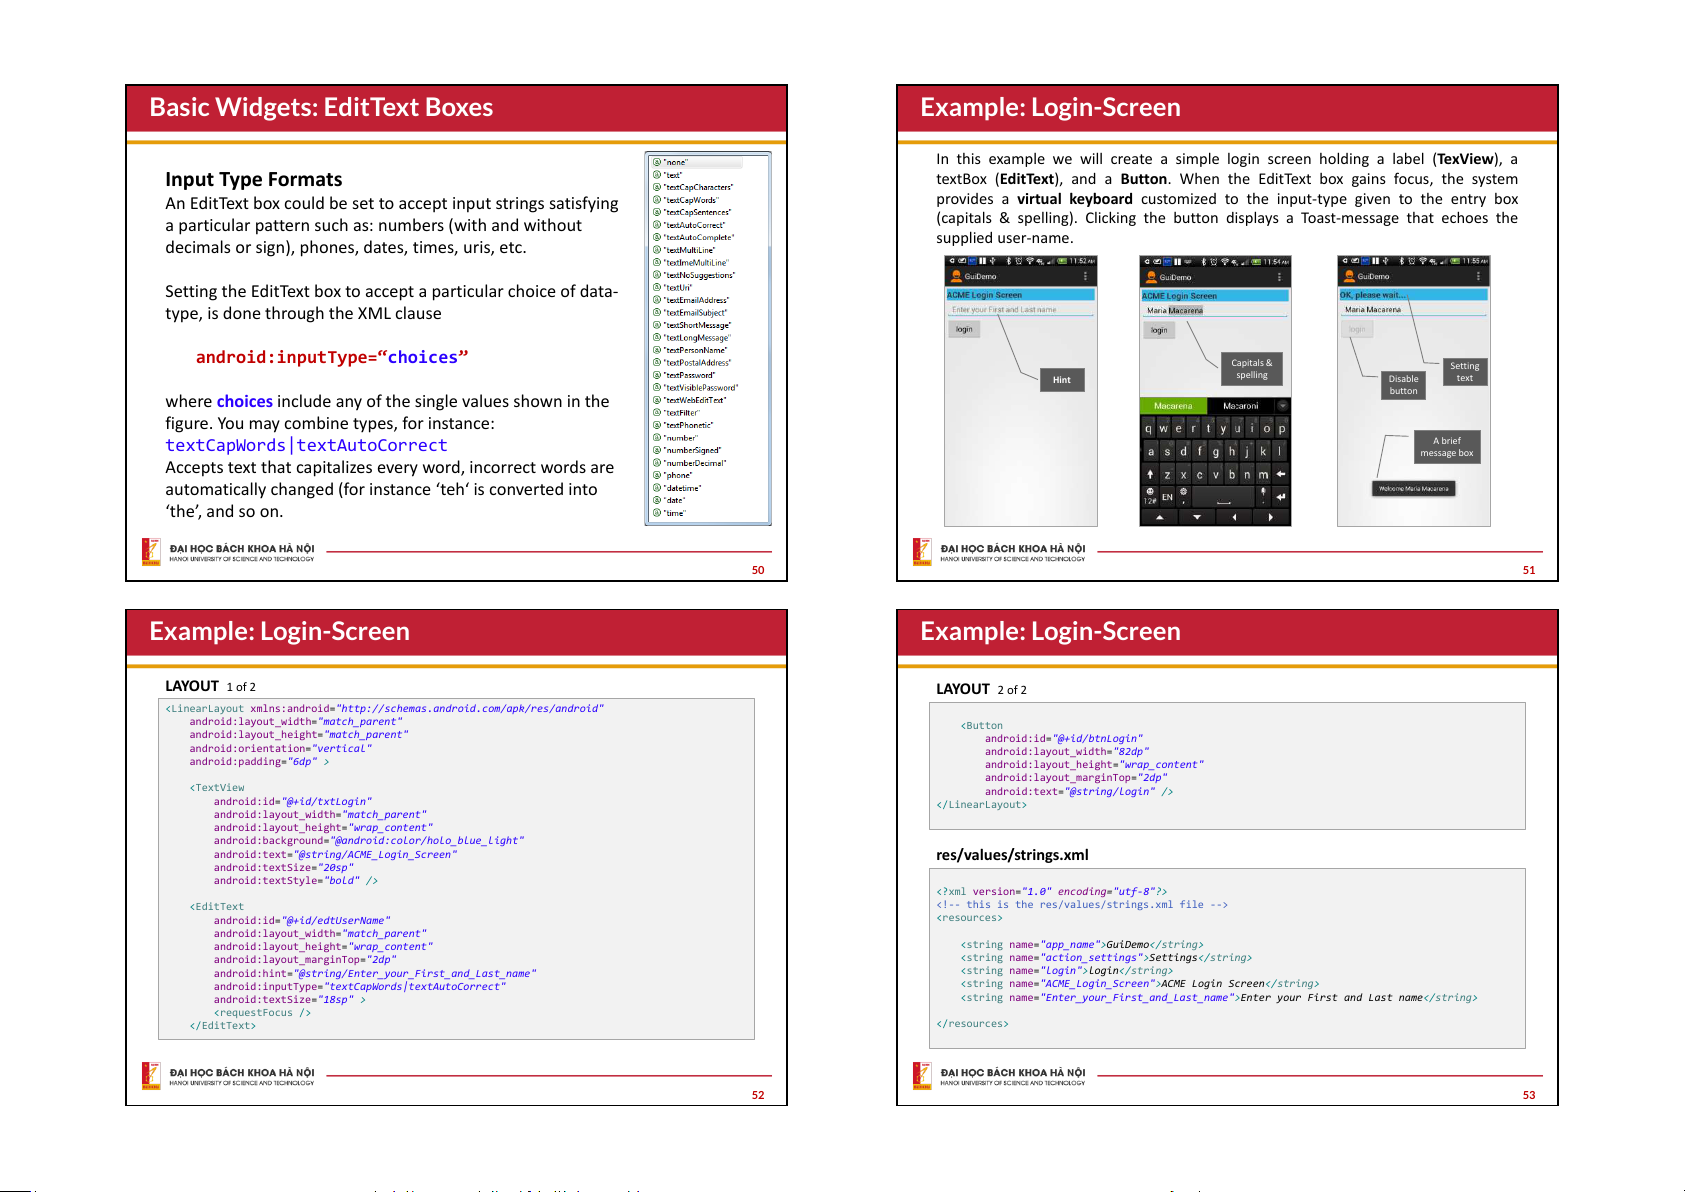Tap the login button in the first phone

pyautogui.click(x=964, y=329)
